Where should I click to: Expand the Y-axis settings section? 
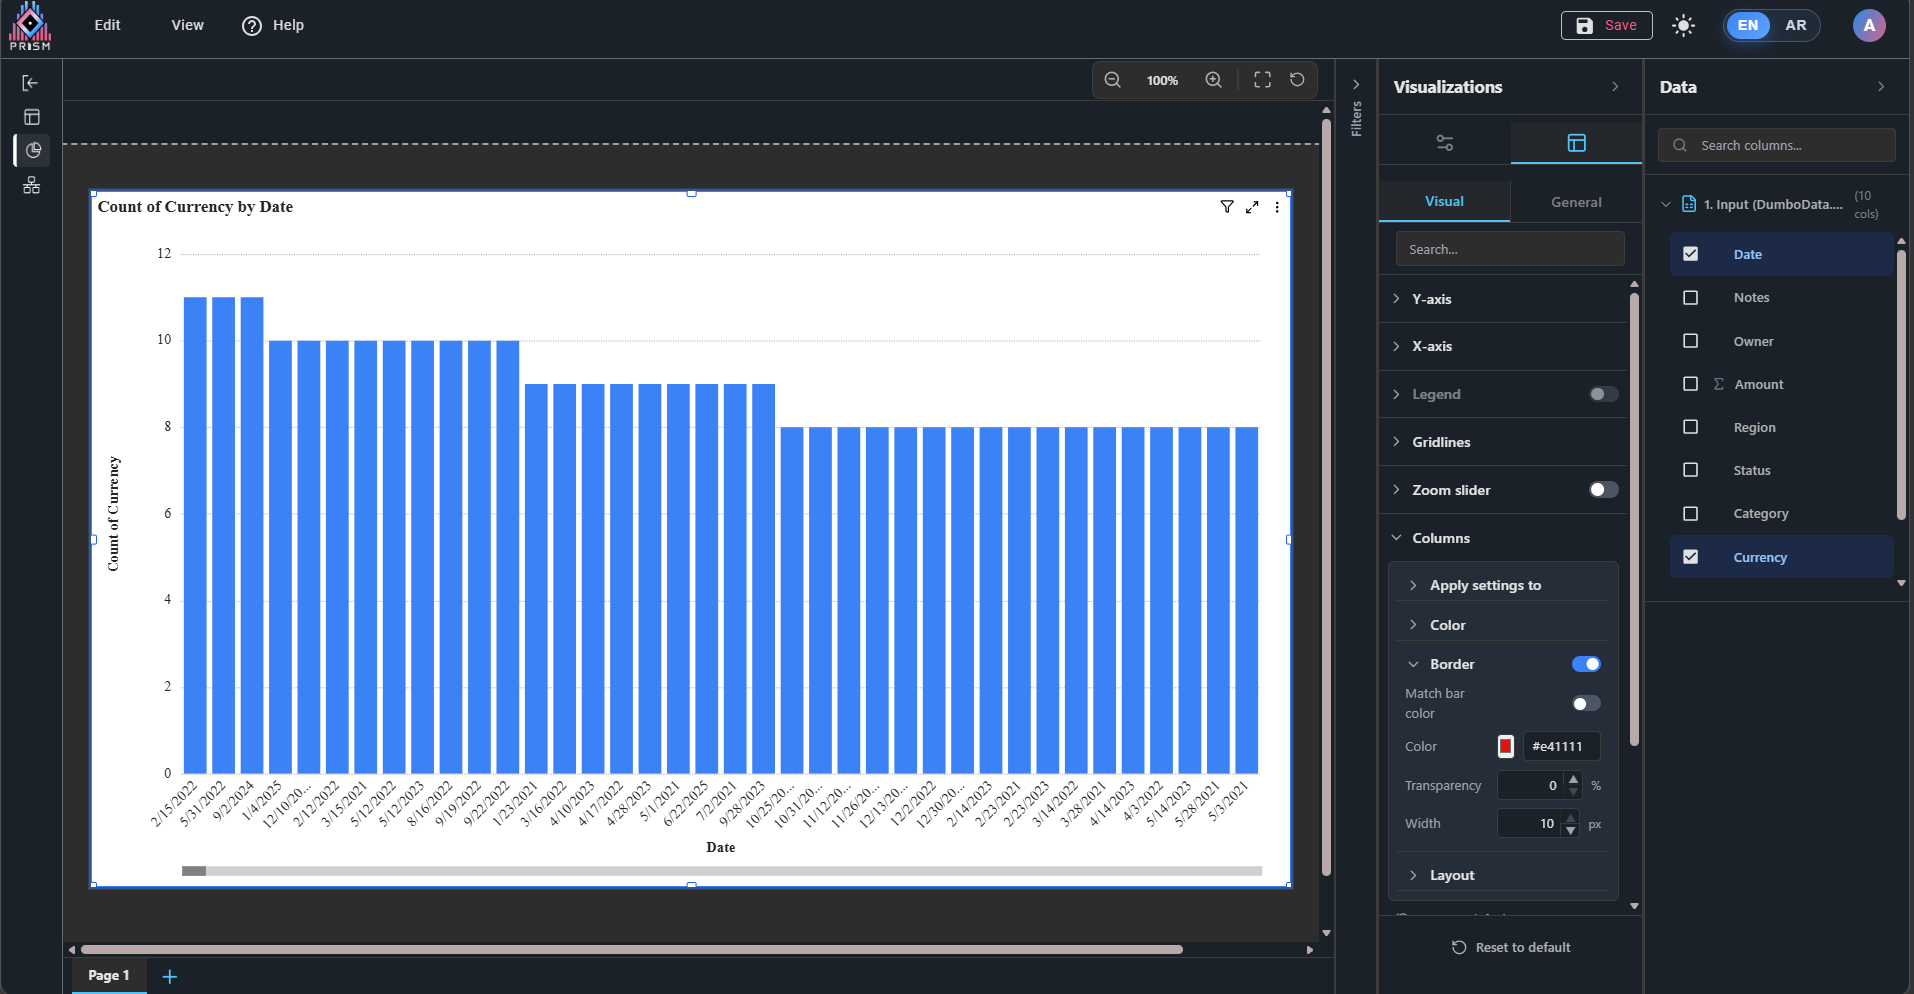pos(1431,299)
